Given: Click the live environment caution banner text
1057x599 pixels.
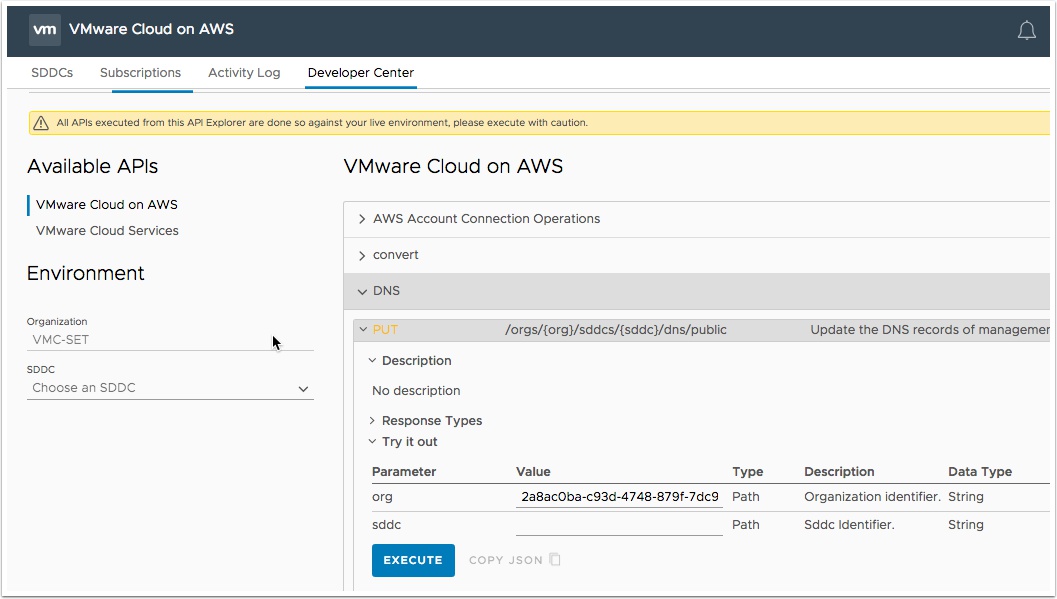Looking at the screenshot, I should pos(322,123).
